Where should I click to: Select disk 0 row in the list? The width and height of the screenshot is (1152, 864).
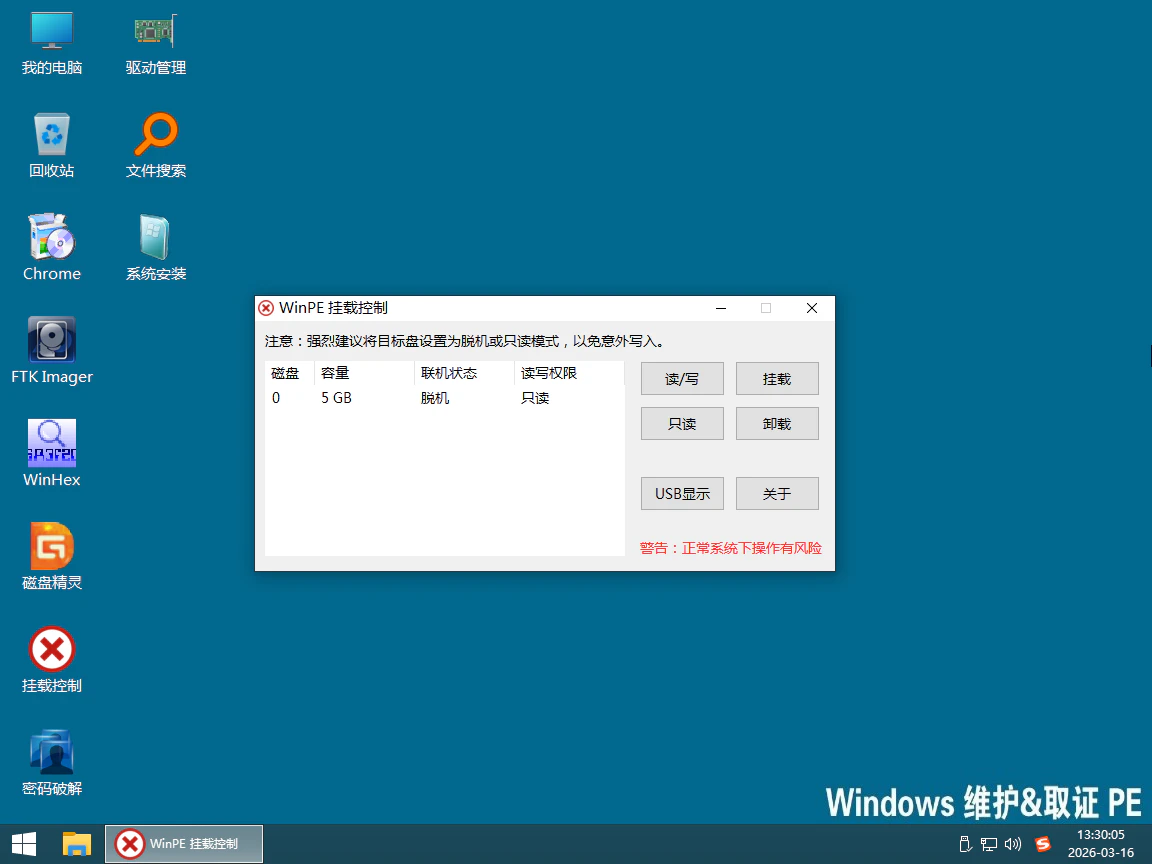pos(440,398)
